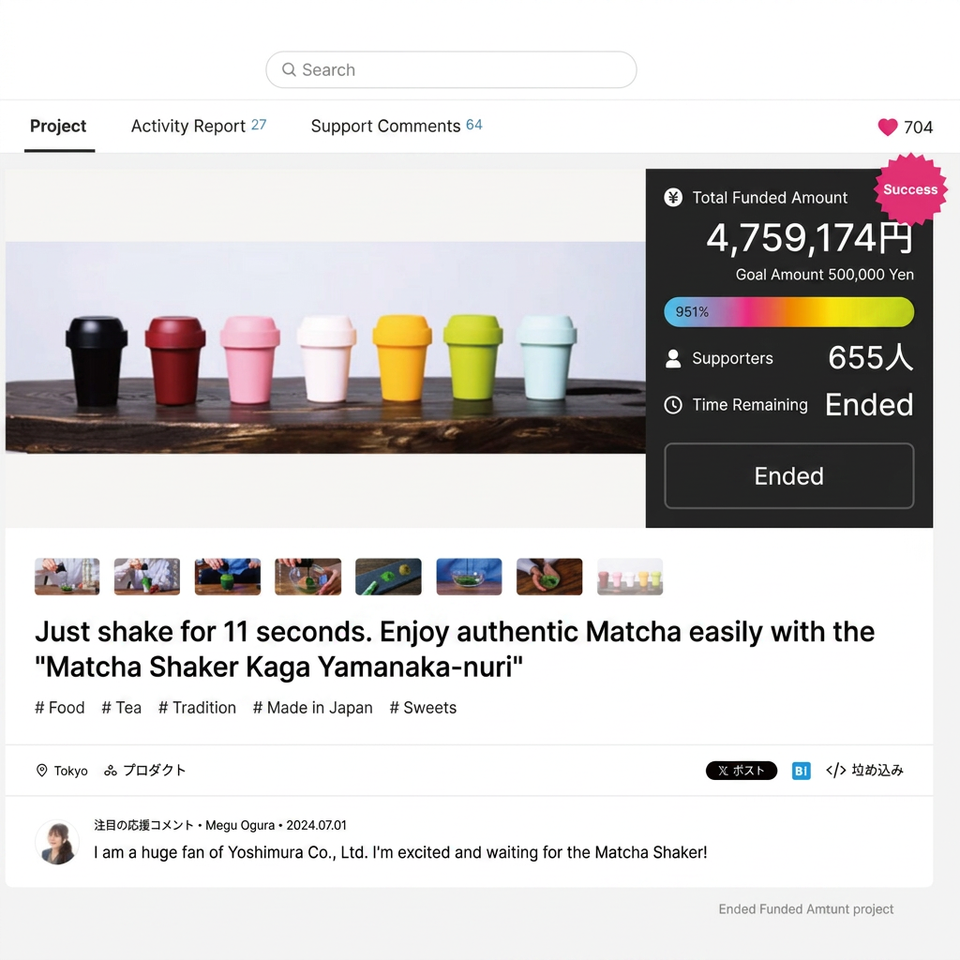
Task: Click the Support Comments count 64
Action: click(474, 125)
